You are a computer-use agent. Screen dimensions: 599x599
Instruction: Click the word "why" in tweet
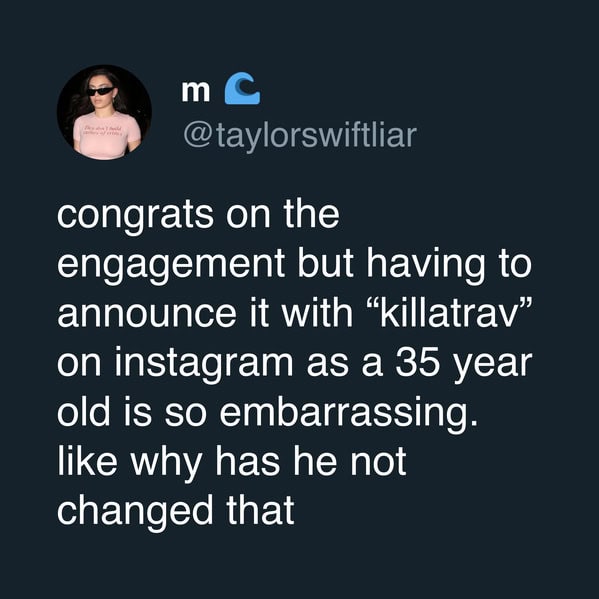tap(167, 463)
